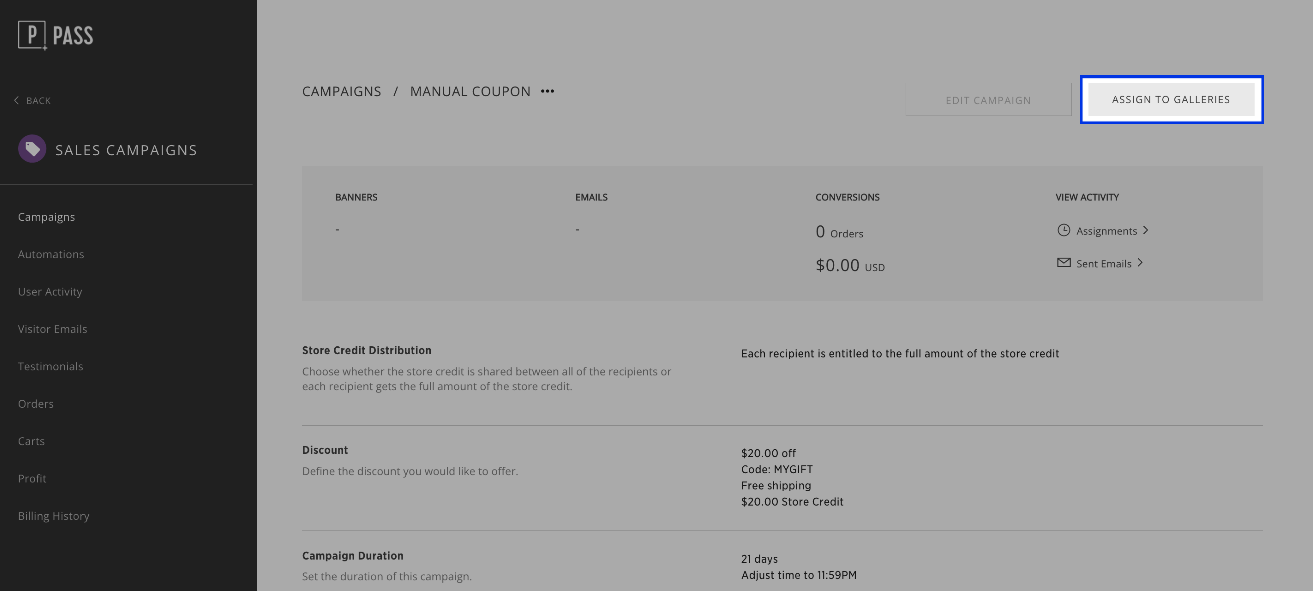Open User Activity page
The image size is (1313, 591).
point(50,292)
